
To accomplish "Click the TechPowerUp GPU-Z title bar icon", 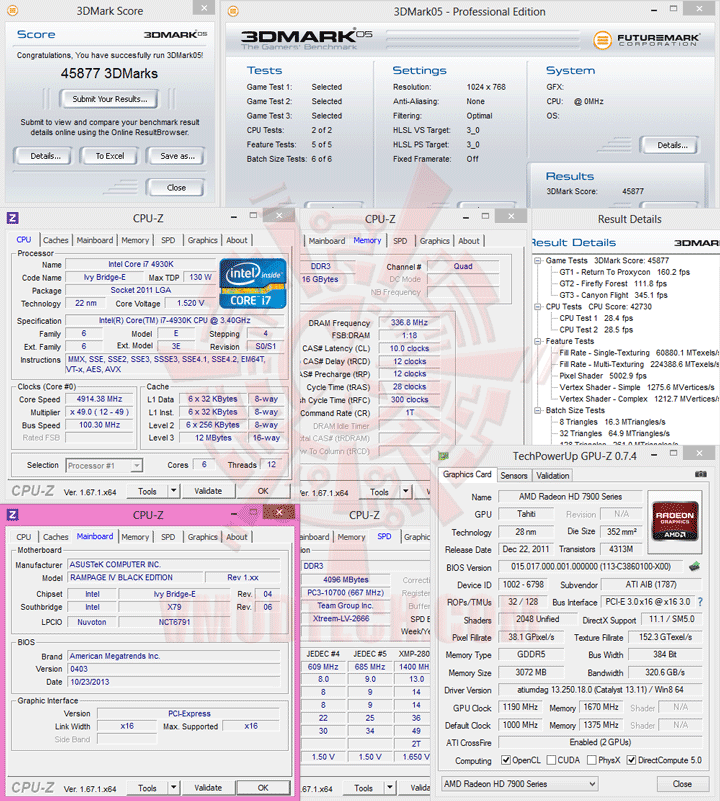I will (443, 456).
